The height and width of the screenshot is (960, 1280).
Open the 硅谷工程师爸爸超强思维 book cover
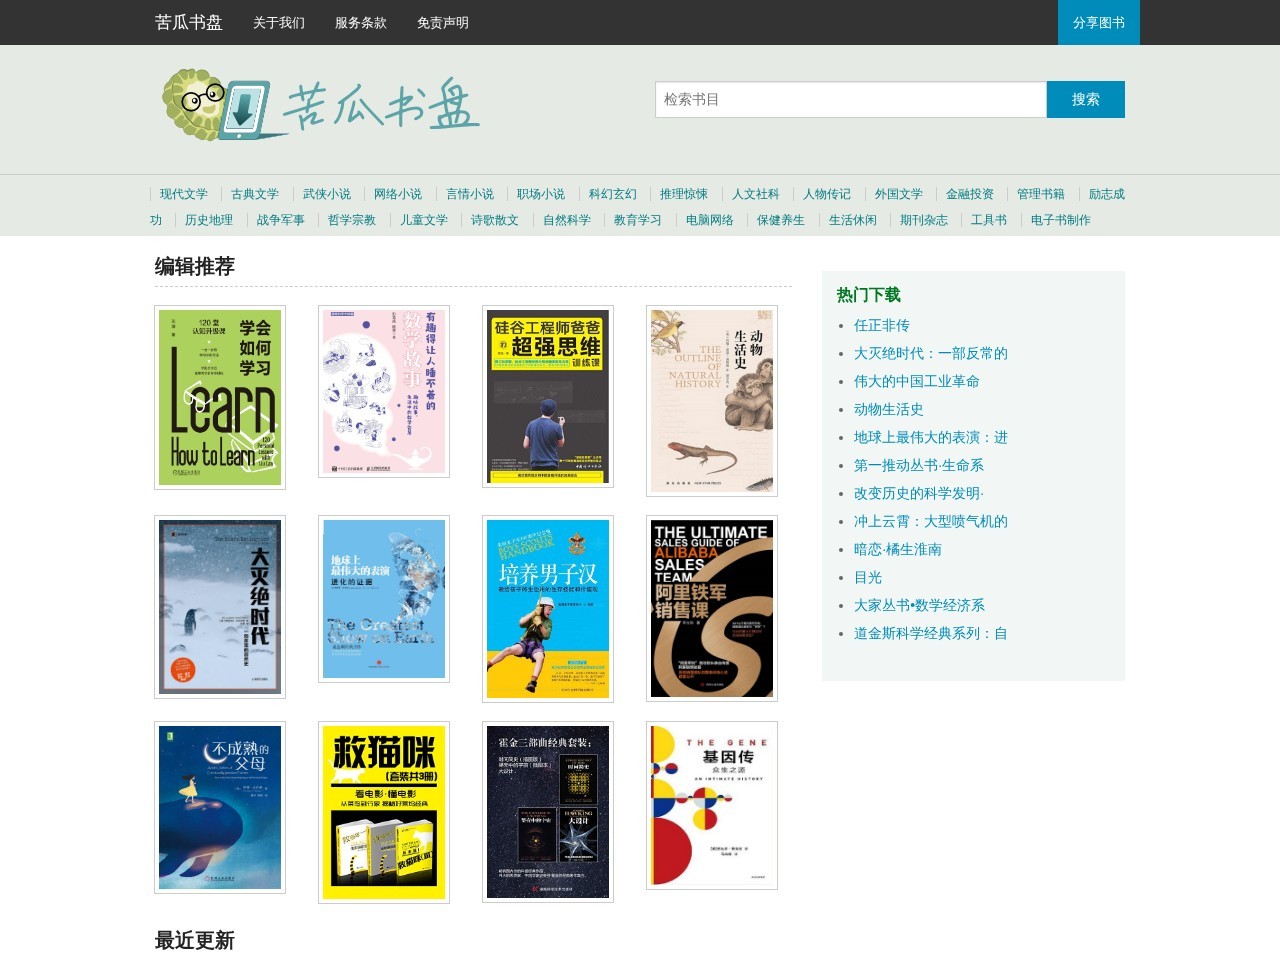coord(548,397)
